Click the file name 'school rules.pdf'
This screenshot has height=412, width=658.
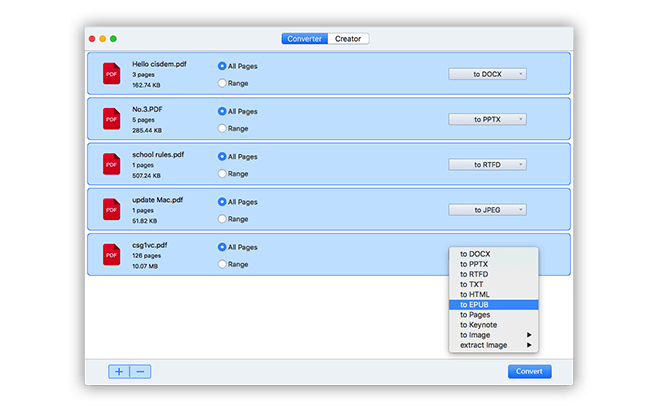(x=158, y=154)
